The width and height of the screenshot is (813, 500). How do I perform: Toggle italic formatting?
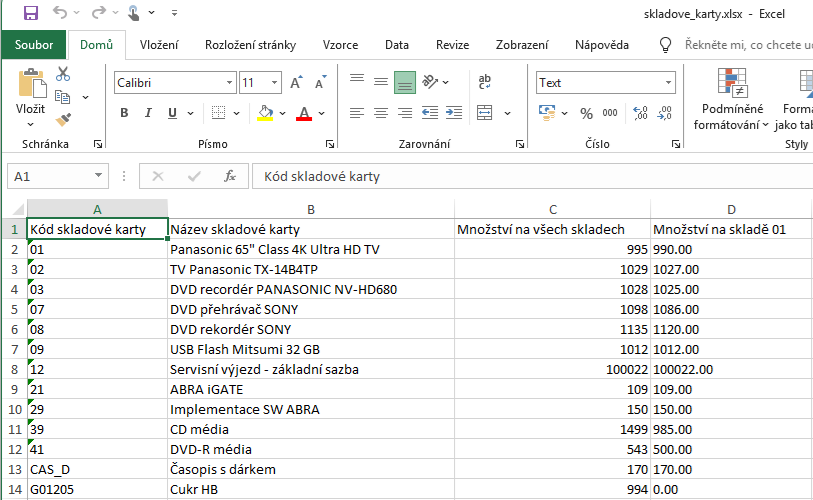coord(148,113)
